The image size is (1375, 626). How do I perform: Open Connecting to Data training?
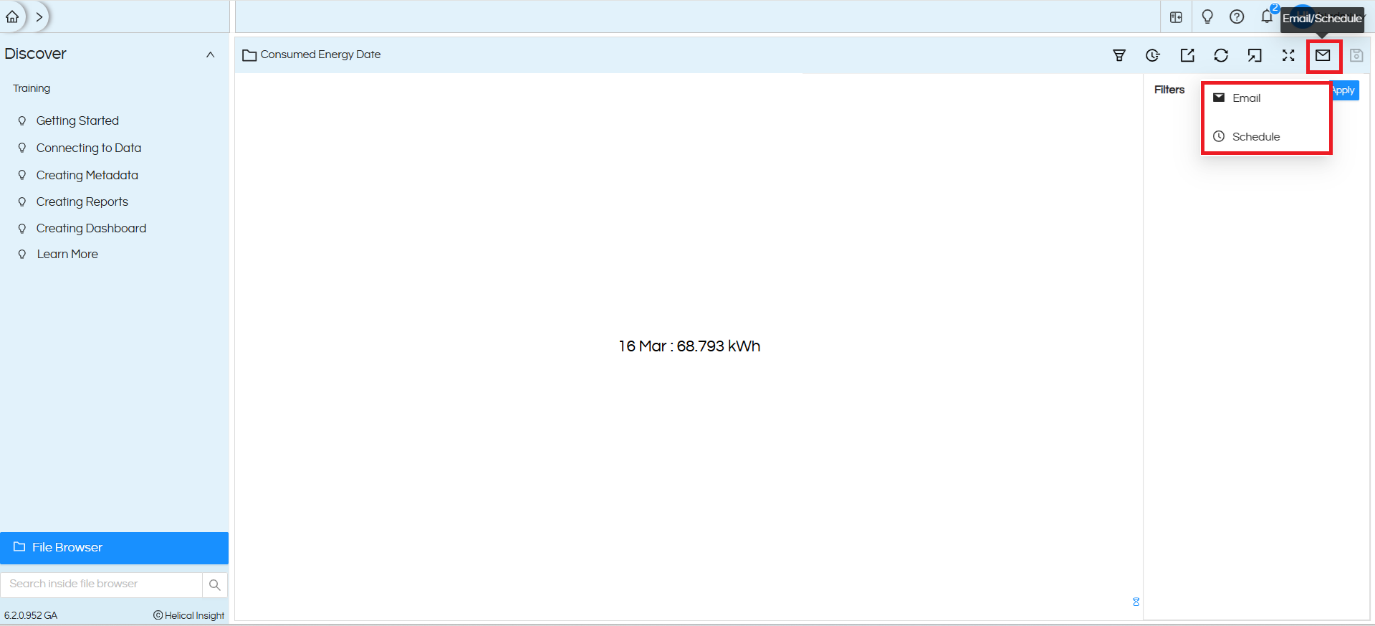tap(89, 148)
